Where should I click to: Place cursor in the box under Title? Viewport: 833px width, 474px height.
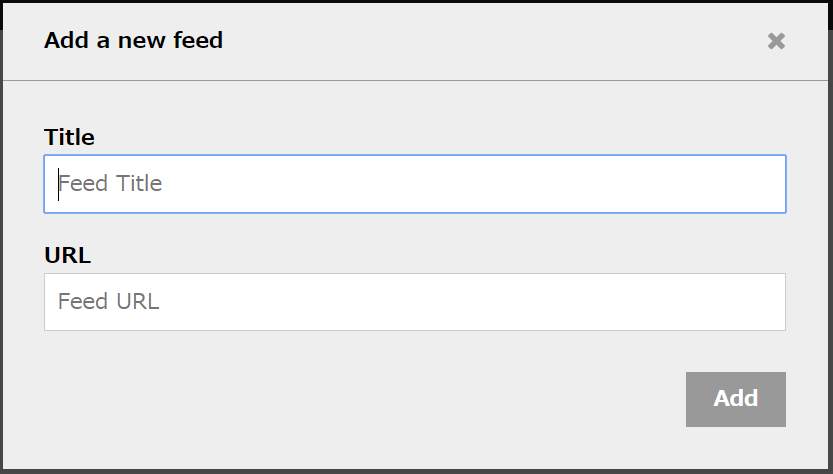[x=414, y=184]
